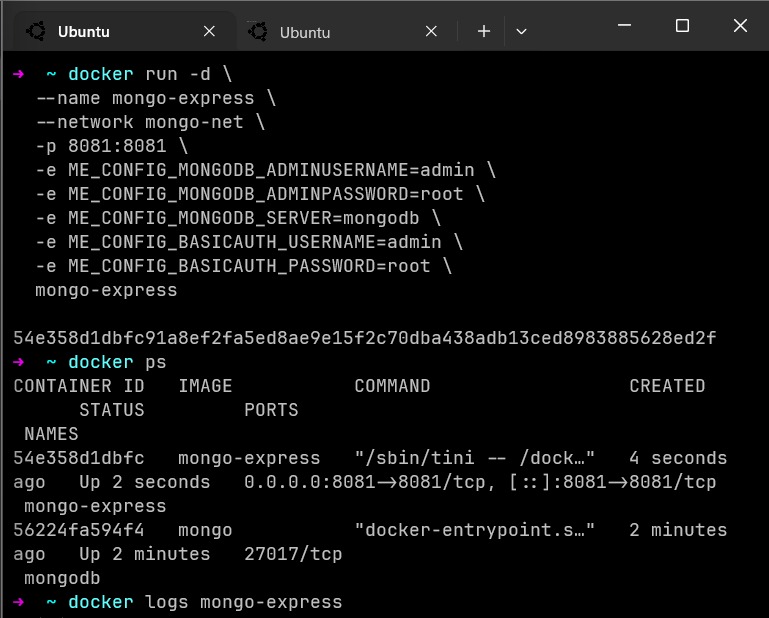
Task: Click the PORTS column header
Action: [271, 410]
